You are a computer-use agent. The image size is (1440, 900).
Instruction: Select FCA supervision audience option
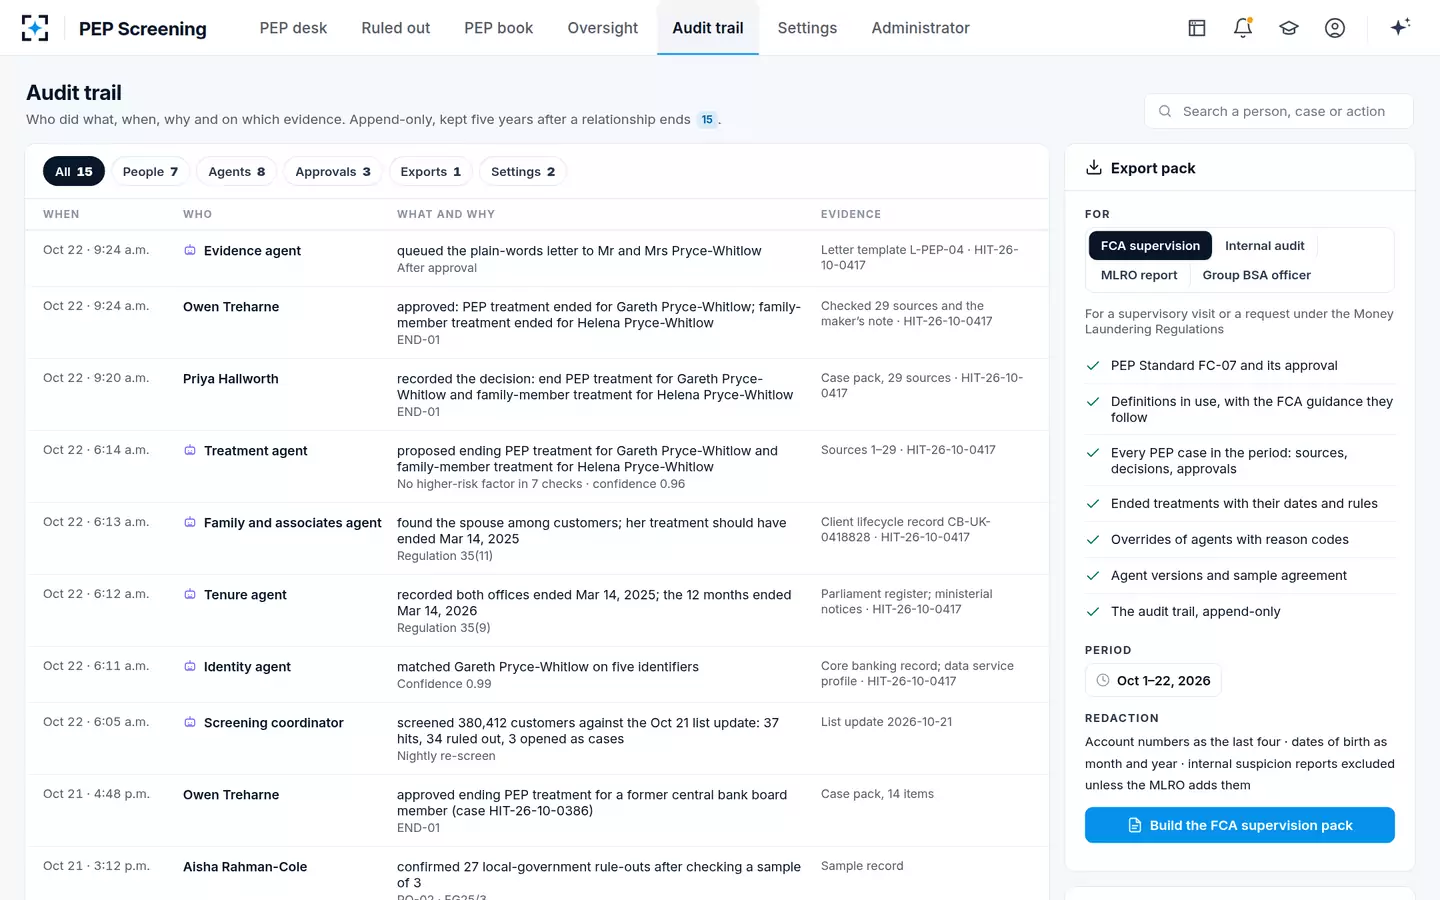1150,246
